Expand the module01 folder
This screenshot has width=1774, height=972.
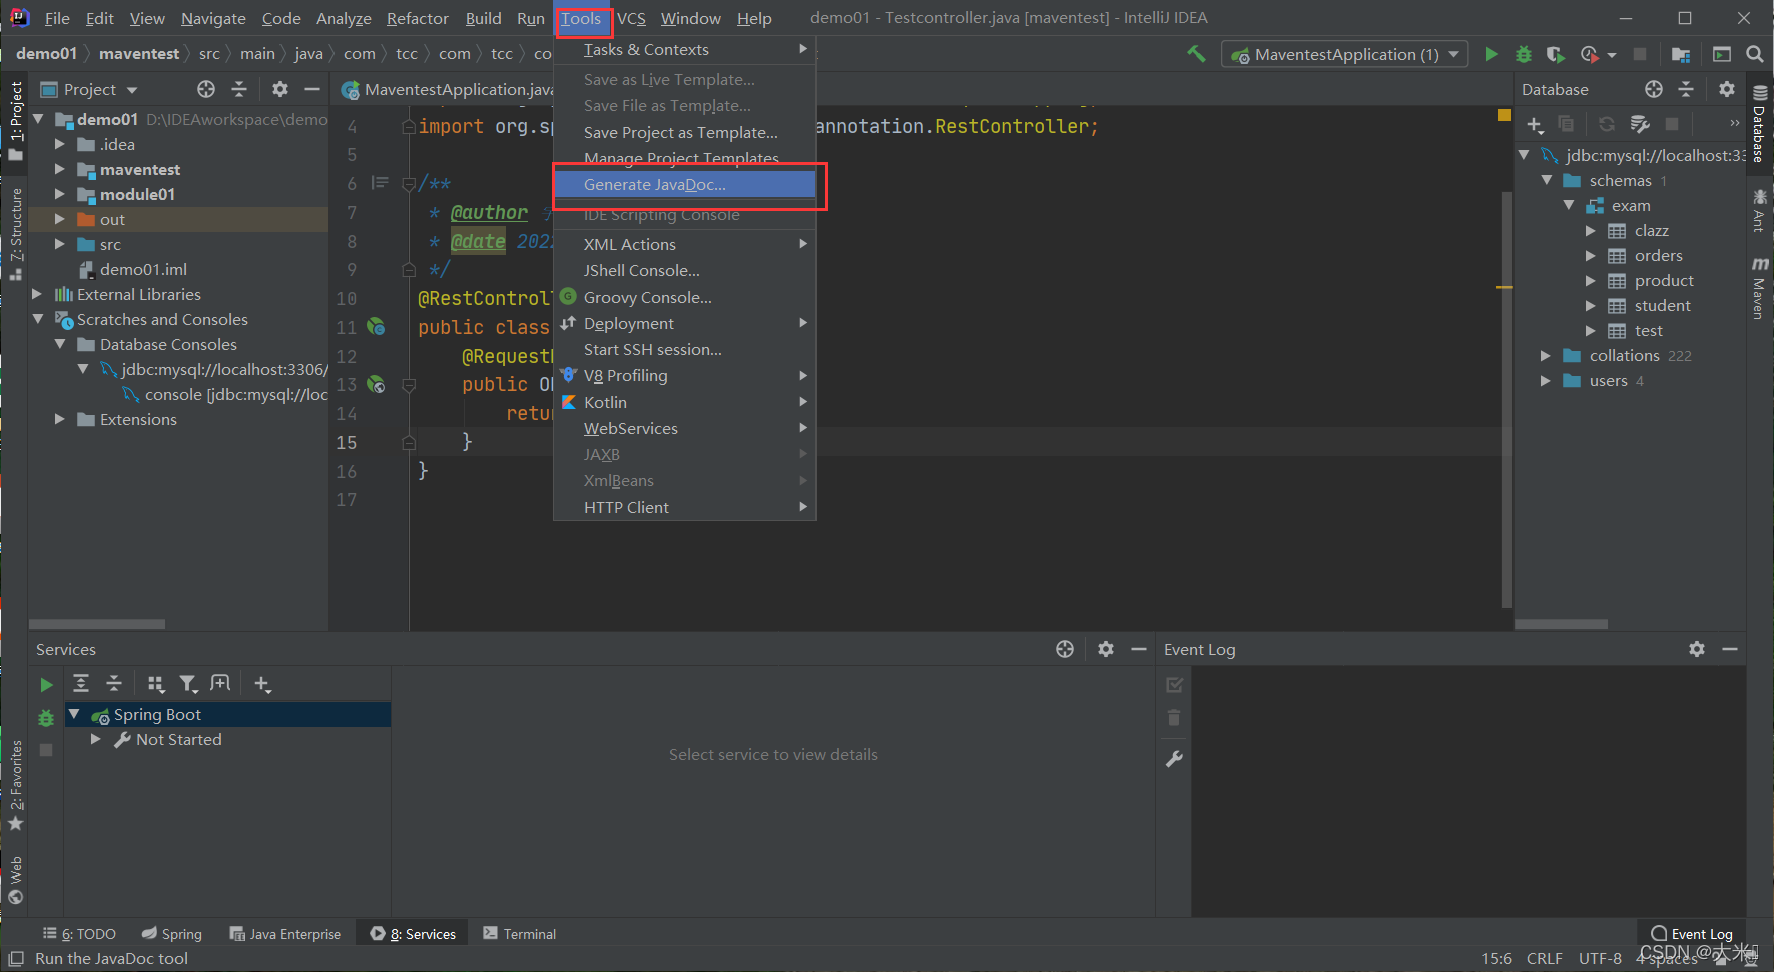pyautogui.click(x=60, y=194)
